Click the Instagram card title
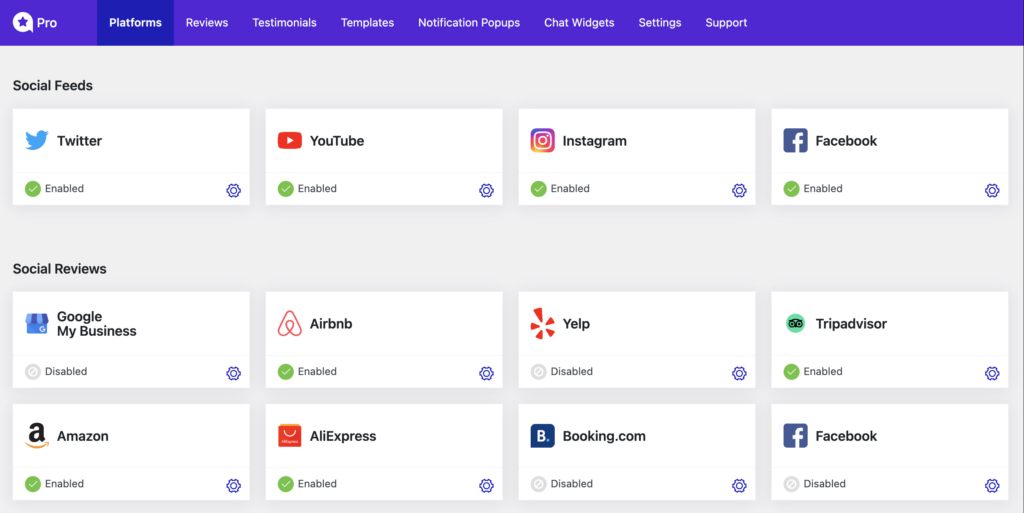 pyautogui.click(x=594, y=141)
